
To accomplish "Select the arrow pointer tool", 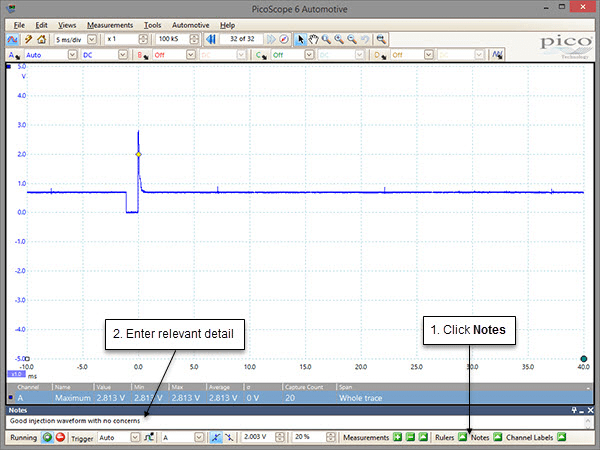I will tap(300, 39).
